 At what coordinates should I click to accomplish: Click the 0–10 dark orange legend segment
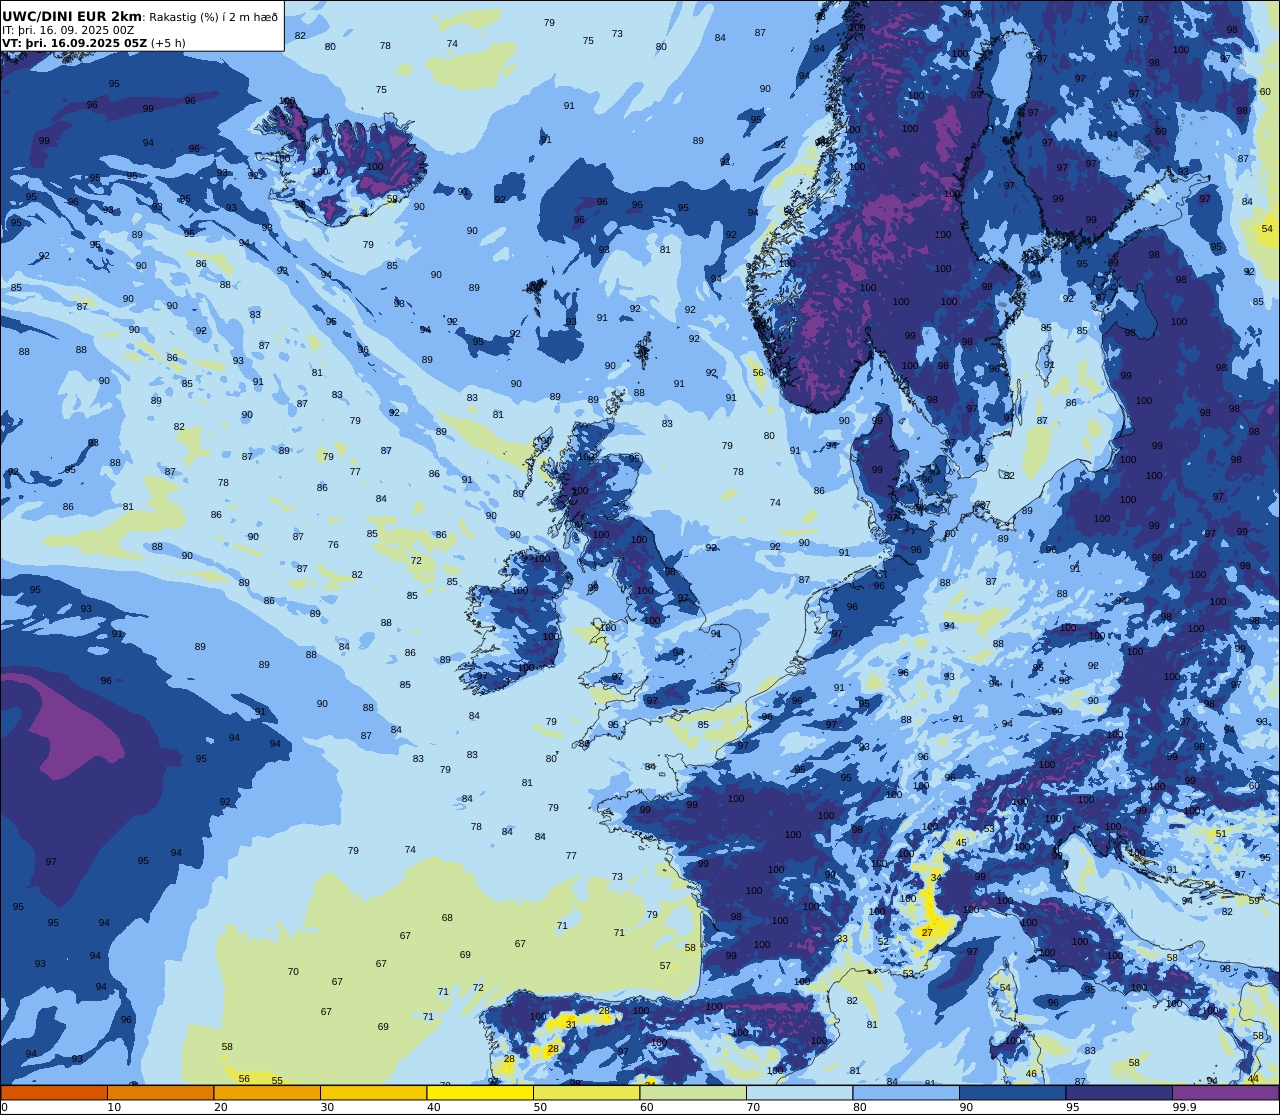(54, 1093)
